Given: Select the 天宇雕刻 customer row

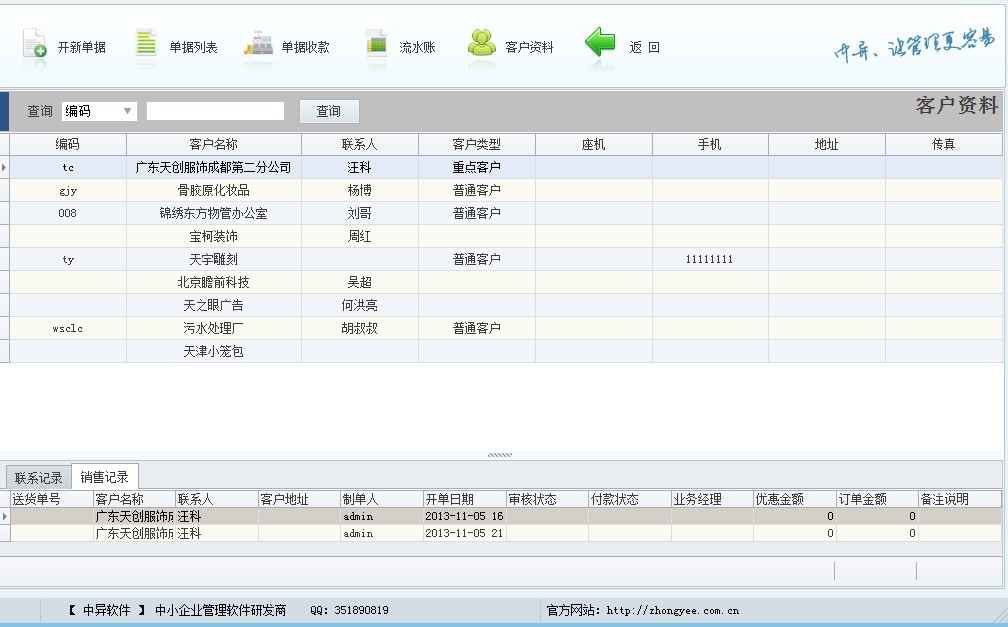Looking at the screenshot, I should tap(215, 258).
